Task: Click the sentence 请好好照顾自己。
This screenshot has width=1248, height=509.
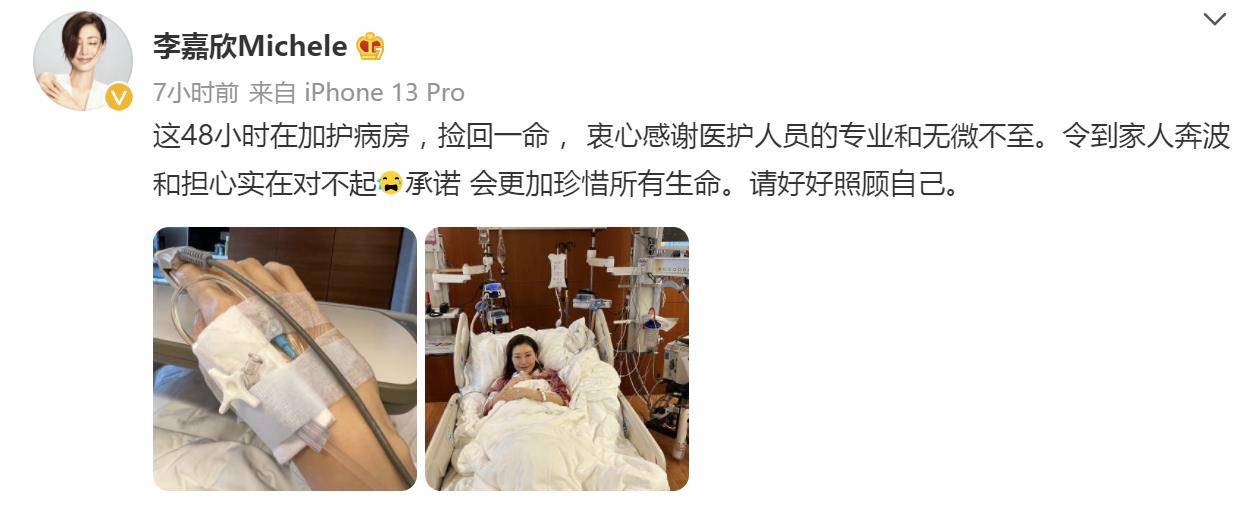Action: [x=853, y=185]
